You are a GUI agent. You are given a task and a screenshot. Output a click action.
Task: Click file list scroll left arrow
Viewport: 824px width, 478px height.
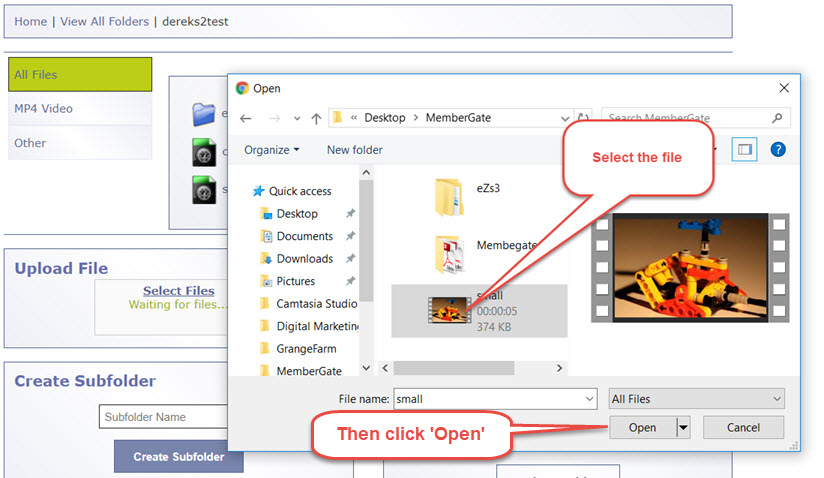(385, 368)
